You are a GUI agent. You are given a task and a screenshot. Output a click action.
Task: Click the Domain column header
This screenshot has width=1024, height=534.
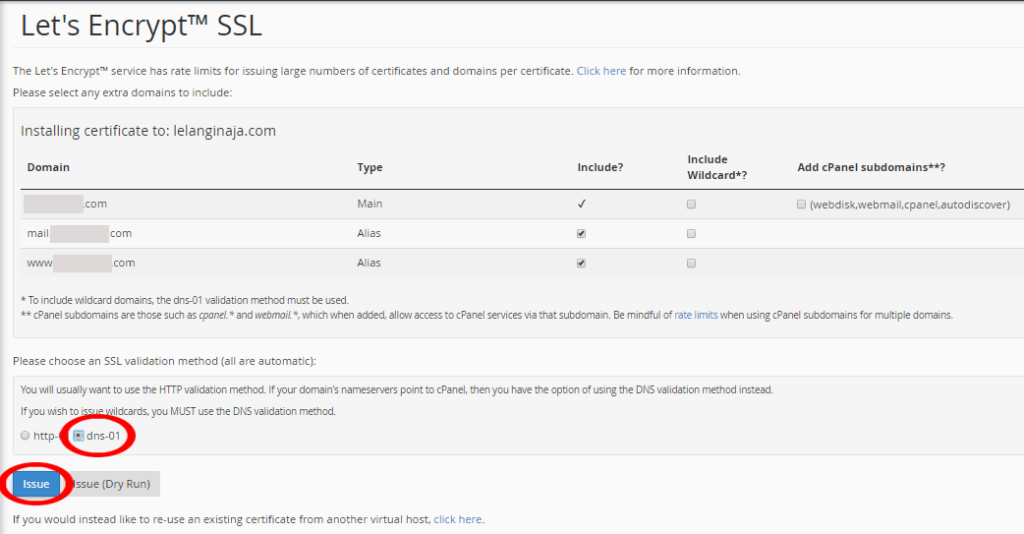click(x=48, y=167)
